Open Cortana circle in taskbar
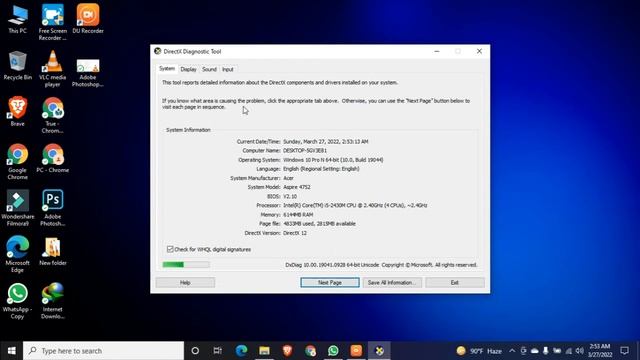This screenshot has width=640, height=360. pos(195,351)
